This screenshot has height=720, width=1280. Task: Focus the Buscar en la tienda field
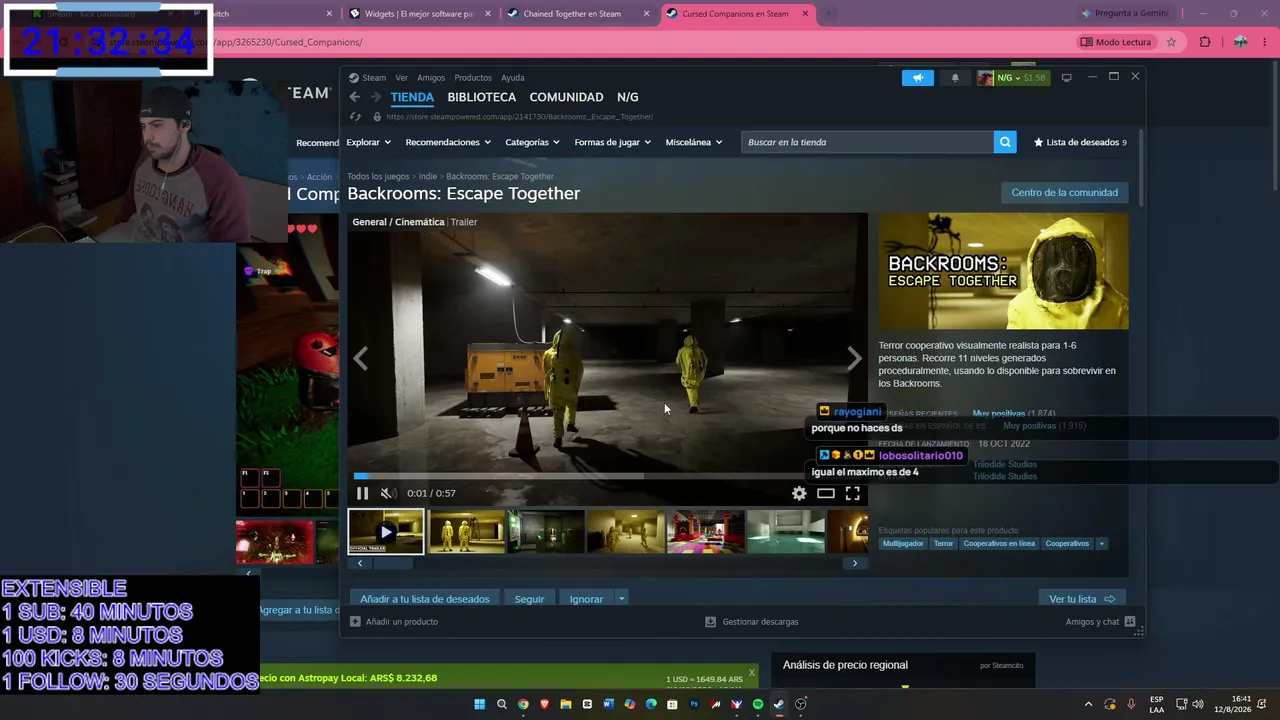[x=868, y=142]
